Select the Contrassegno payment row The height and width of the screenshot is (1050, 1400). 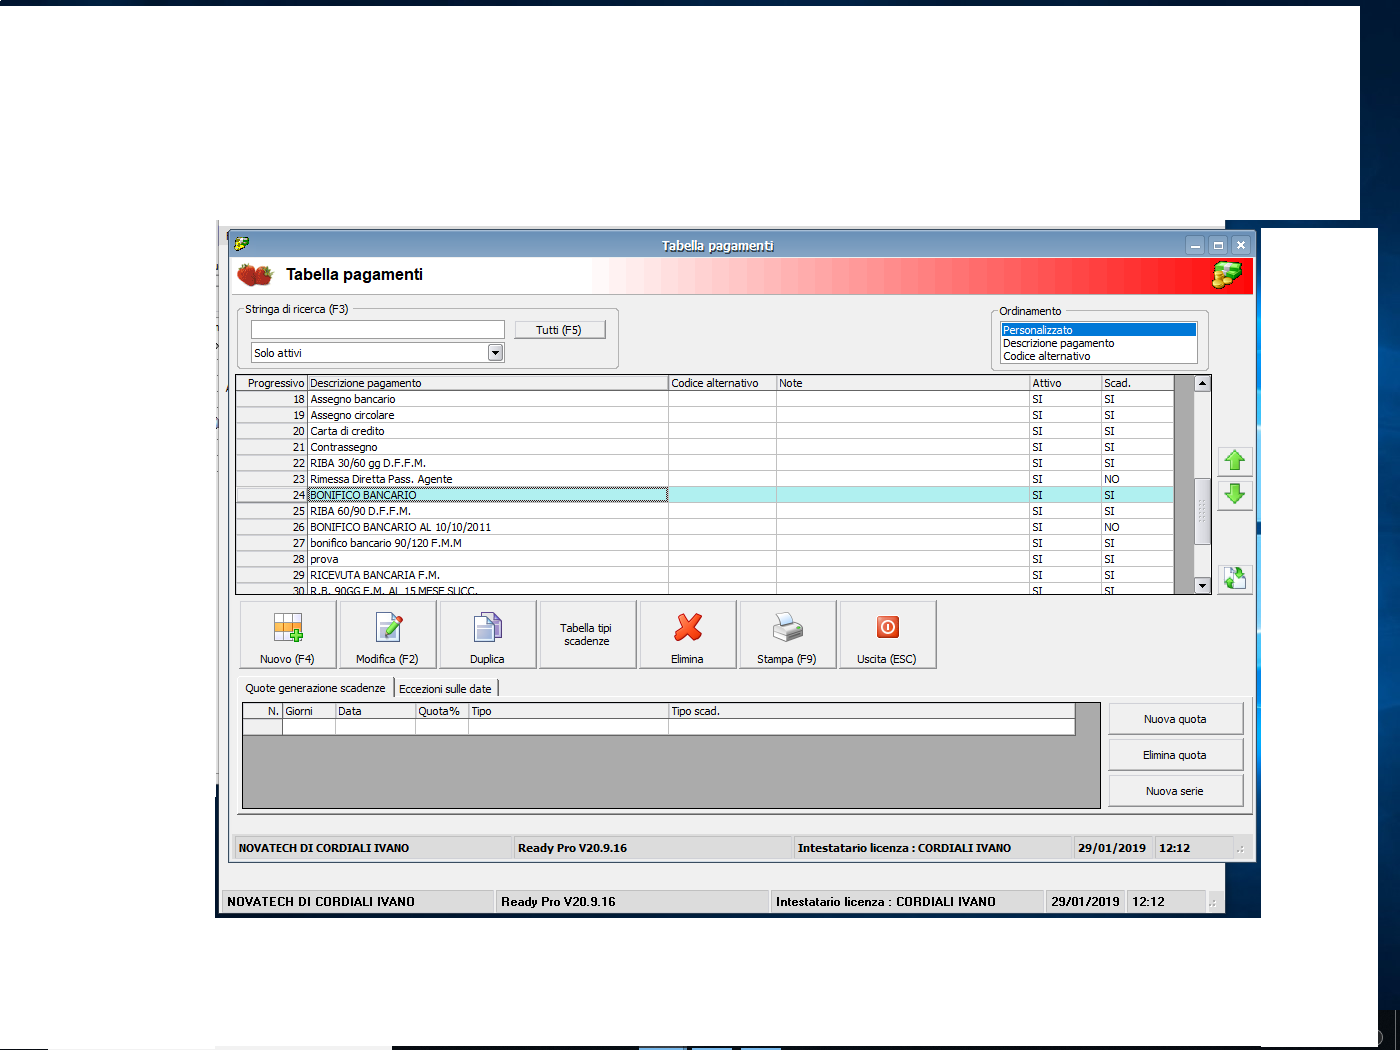pos(705,447)
